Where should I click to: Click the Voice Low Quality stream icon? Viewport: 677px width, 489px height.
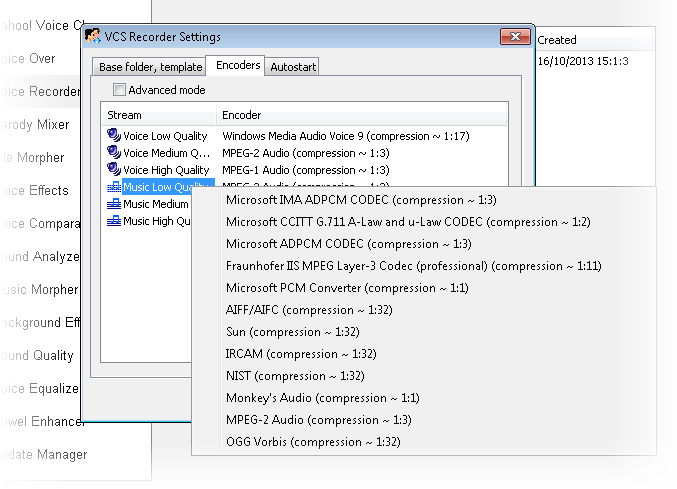pyautogui.click(x=114, y=136)
